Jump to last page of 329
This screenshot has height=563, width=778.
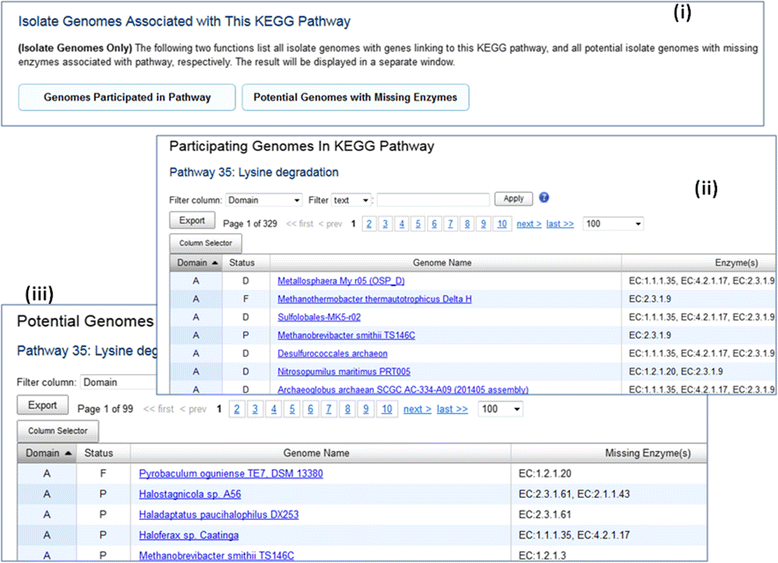click(x=560, y=224)
